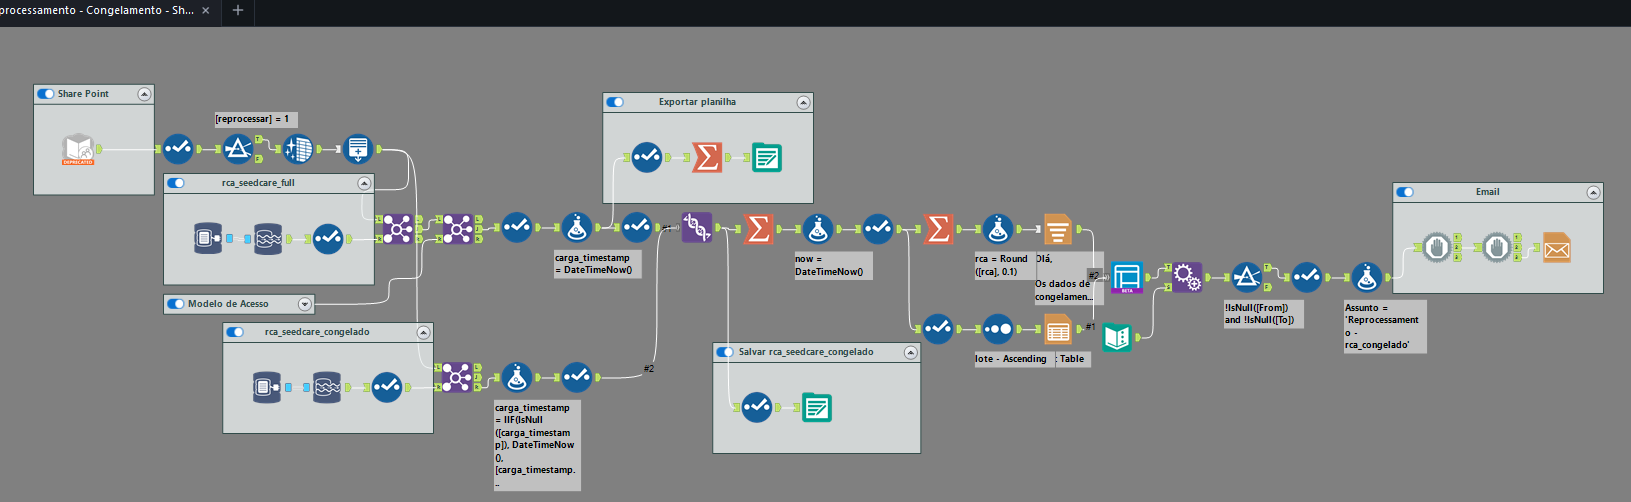Select the Select tool right of Share Point container
This screenshot has width=1631, height=502.
178,149
